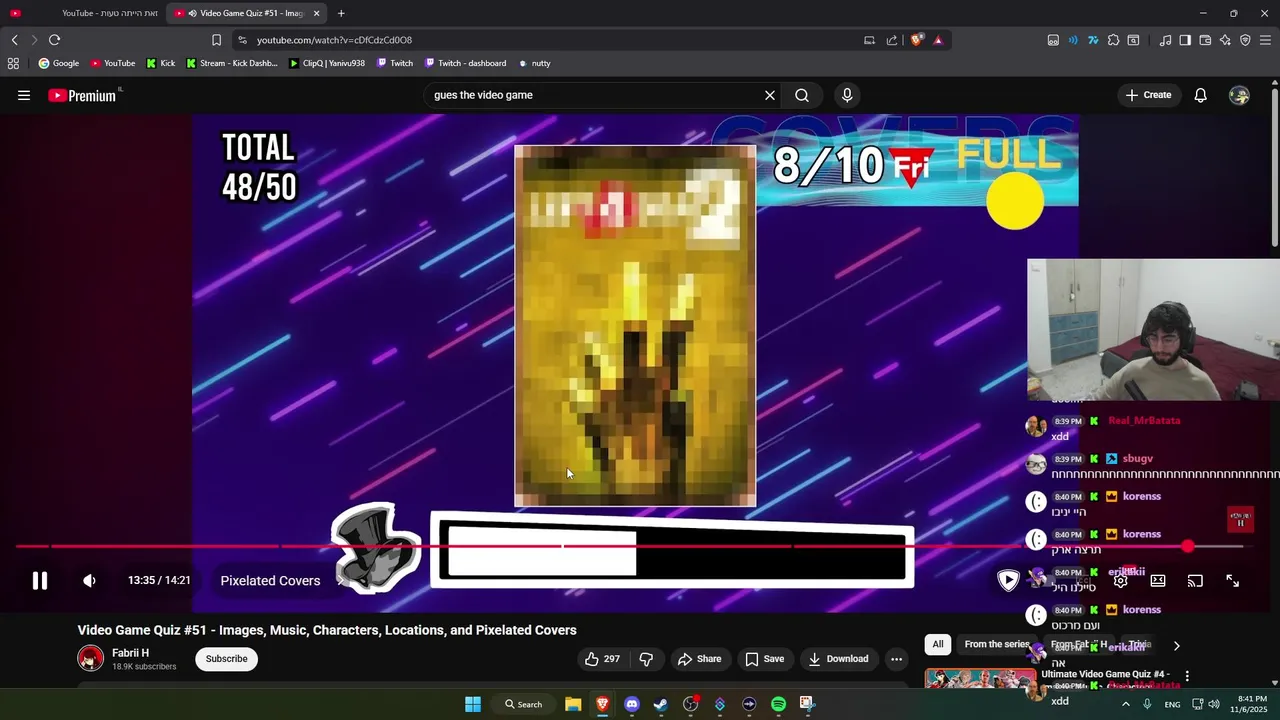Open the browser extensions puzzle icon

1113,40
